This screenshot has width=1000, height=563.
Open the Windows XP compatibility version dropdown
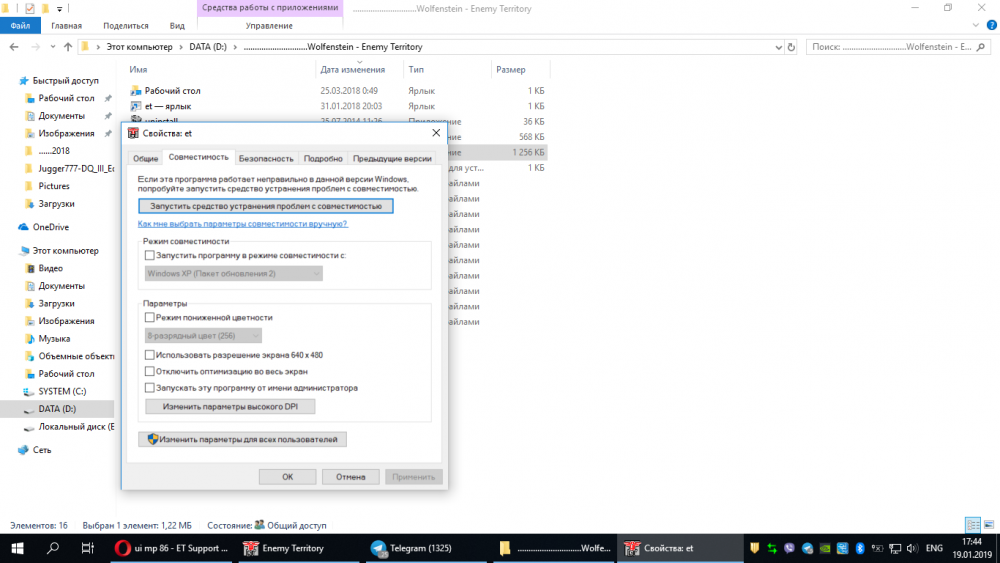(233, 274)
